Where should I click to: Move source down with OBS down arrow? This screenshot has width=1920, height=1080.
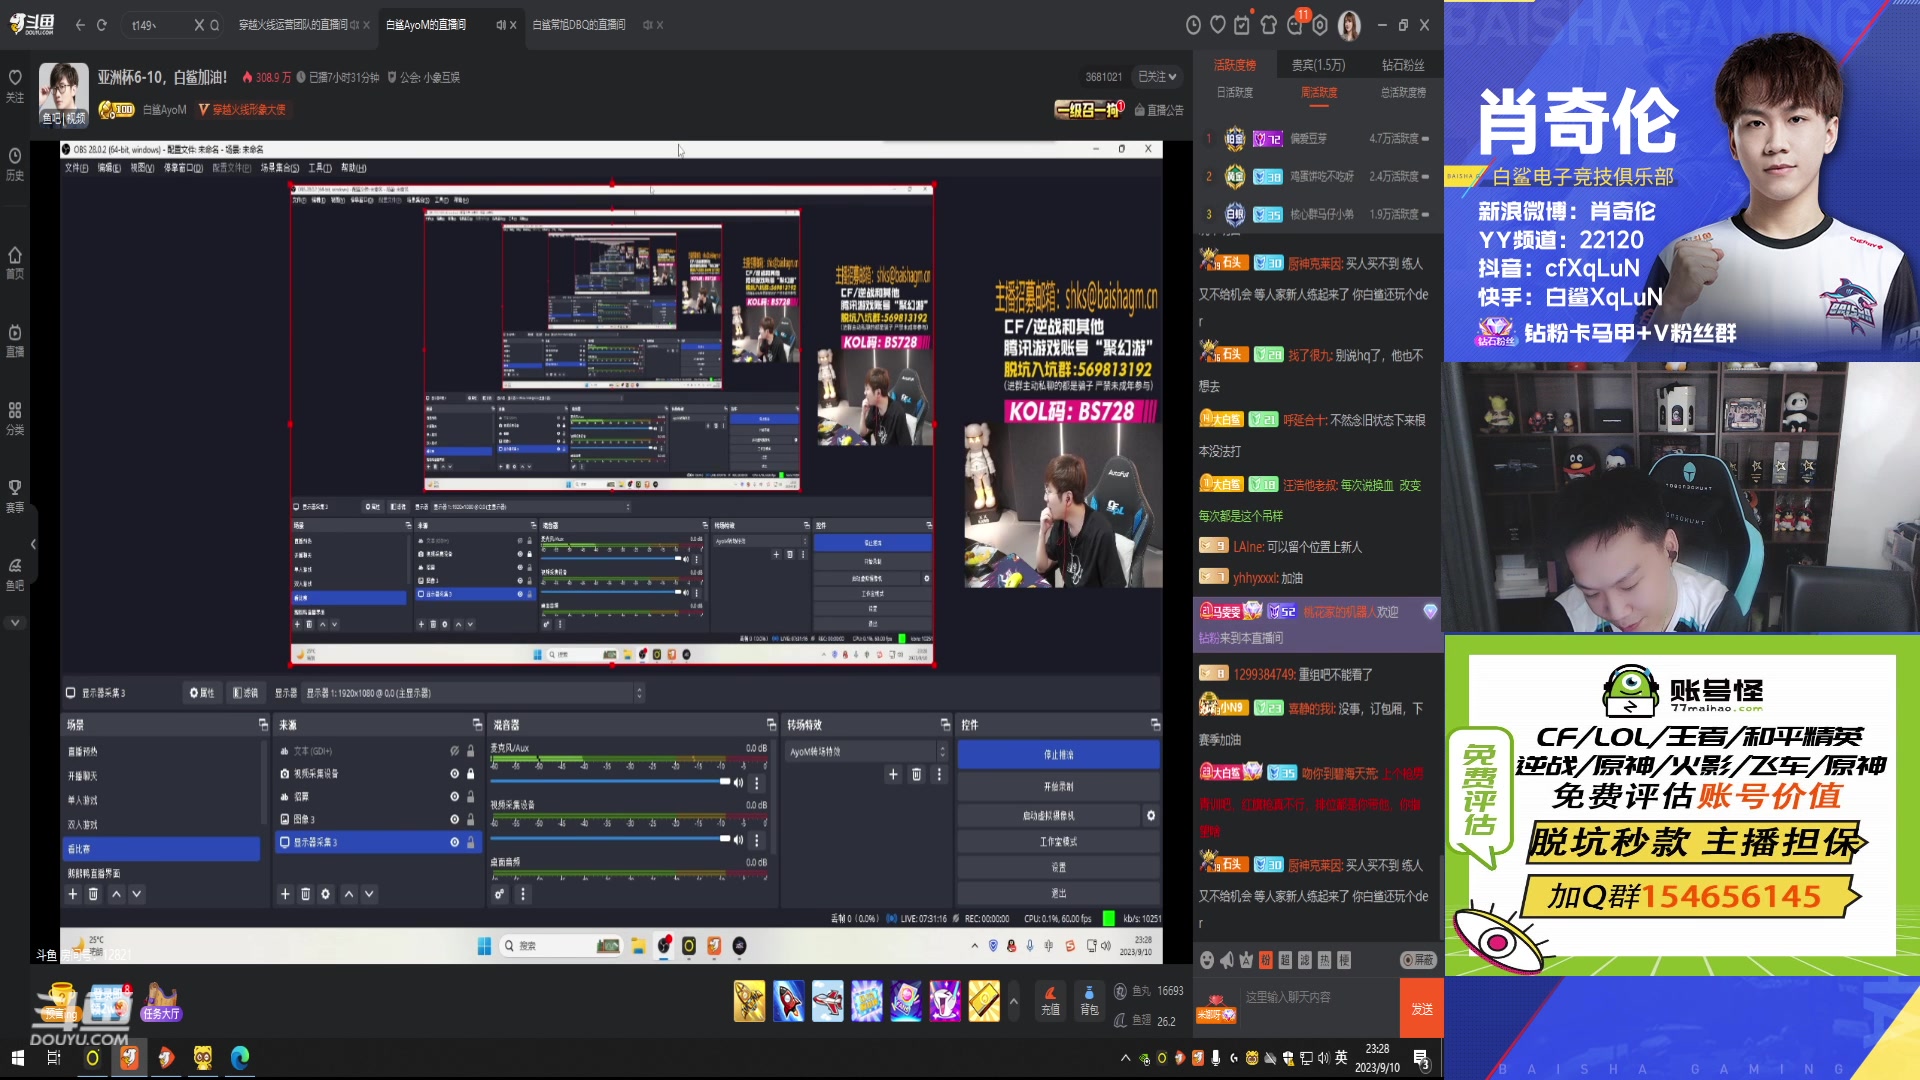coord(369,894)
